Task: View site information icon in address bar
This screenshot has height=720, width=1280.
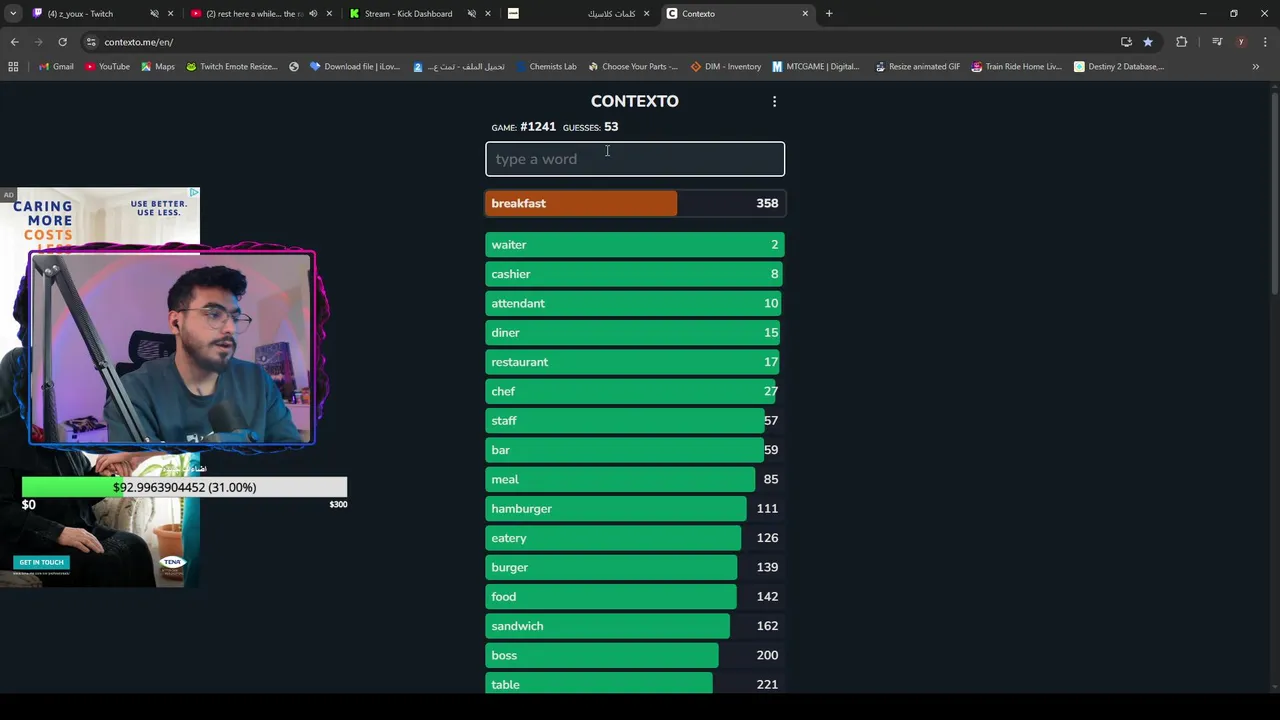Action: 91,42
